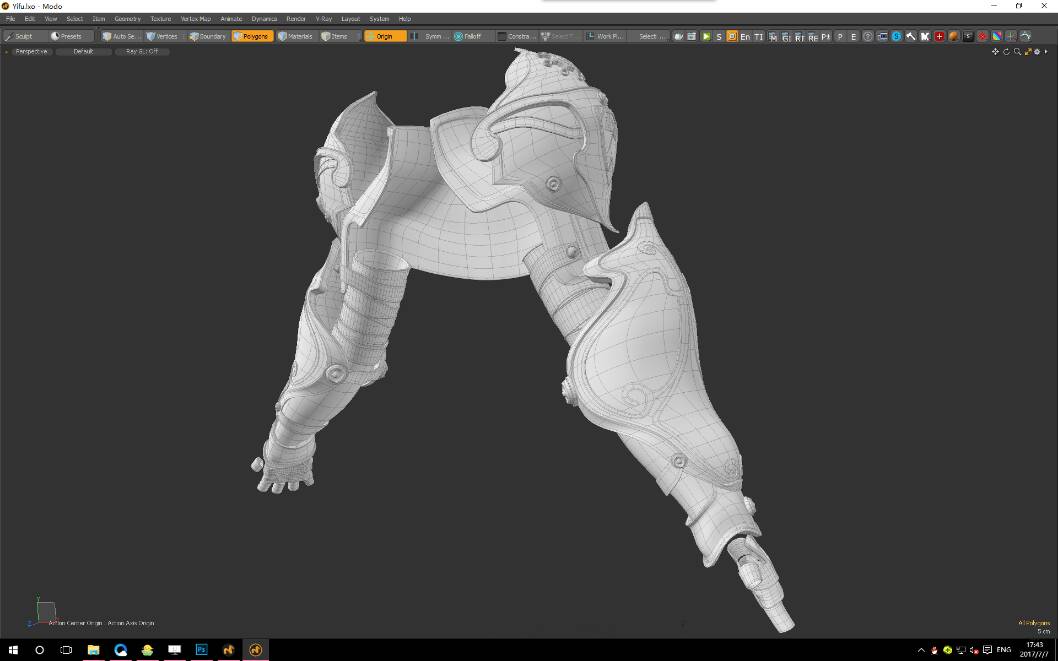Open the File menu
Image resolution: width=1058 pixels, height=661 pixels.
tap(10, 19)
